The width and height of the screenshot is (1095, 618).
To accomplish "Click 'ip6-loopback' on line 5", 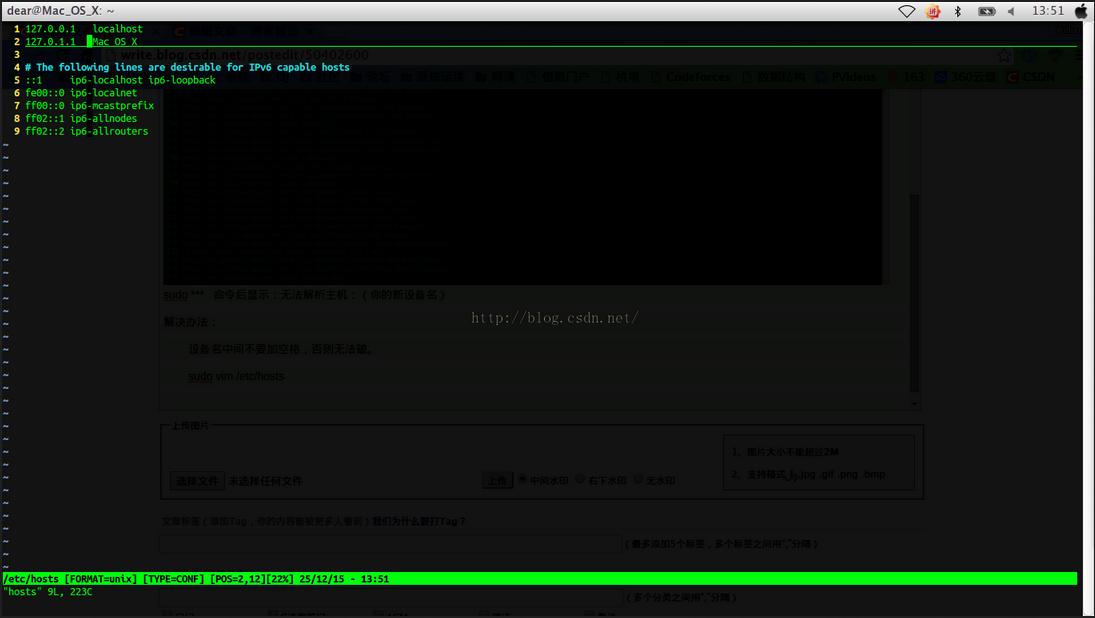I will click(182, 80).
